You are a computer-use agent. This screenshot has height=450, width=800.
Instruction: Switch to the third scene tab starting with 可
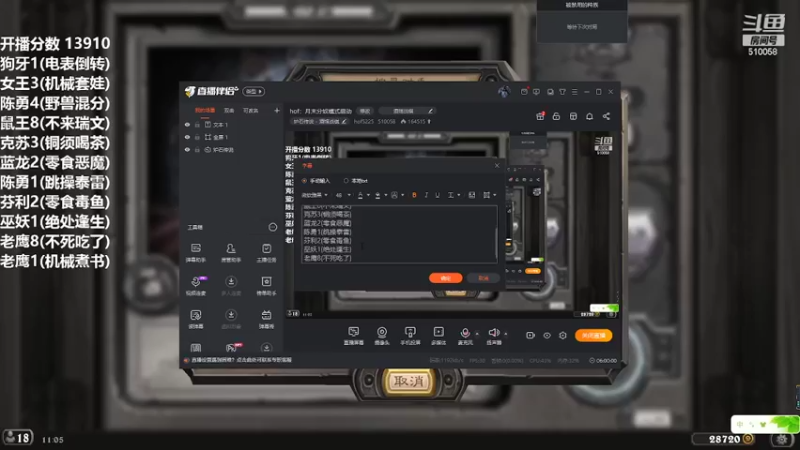point(250,110)
